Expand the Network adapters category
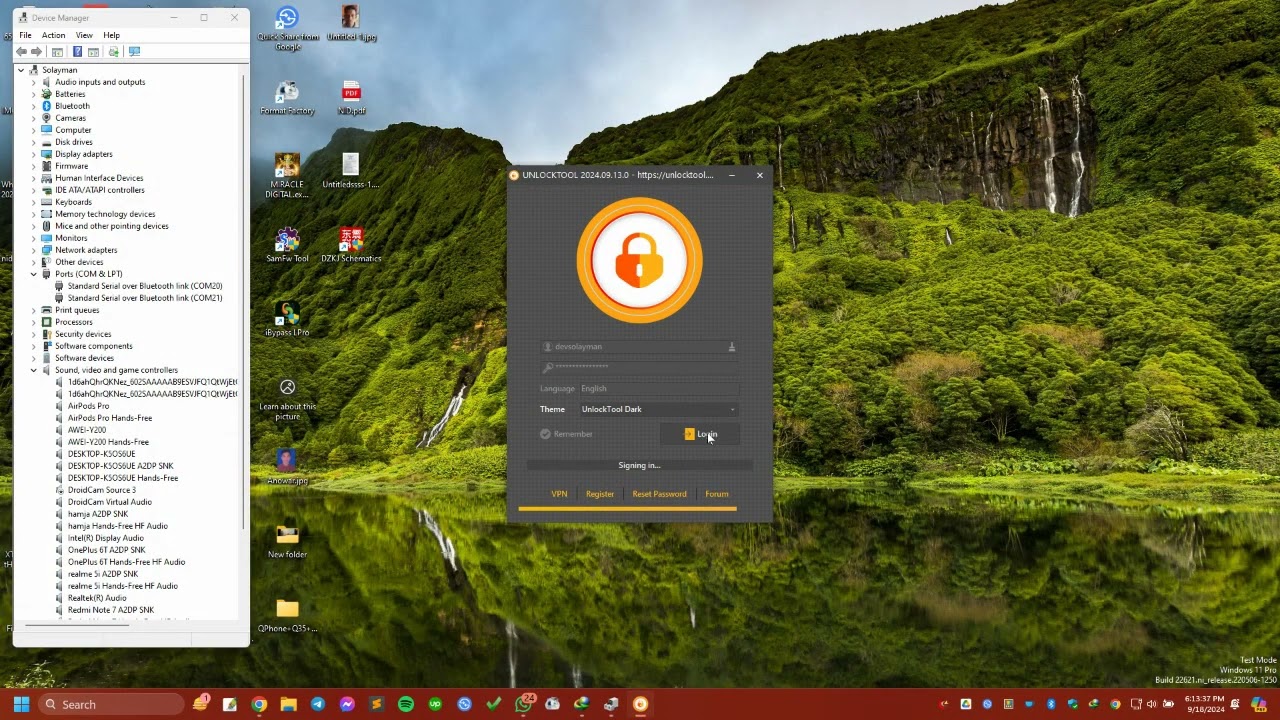The height and width of the screenshot is (720, 1280). [33, 250]
